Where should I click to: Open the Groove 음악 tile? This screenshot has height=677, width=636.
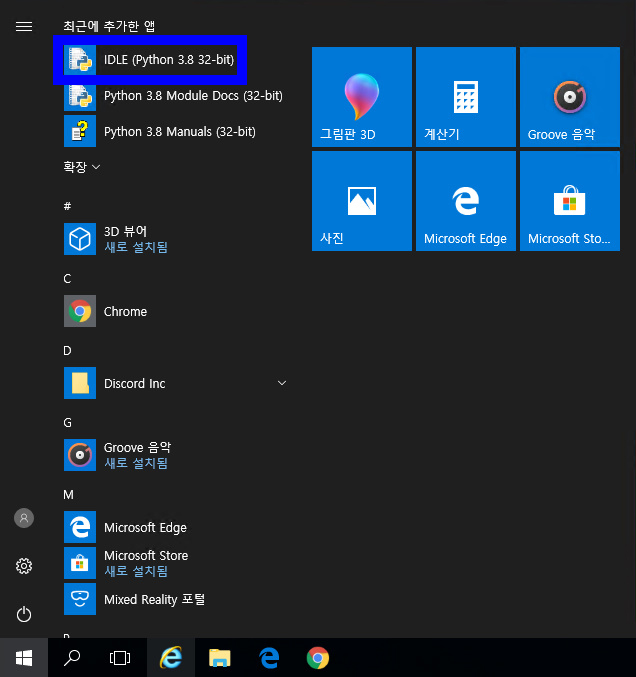pos(570,97)
